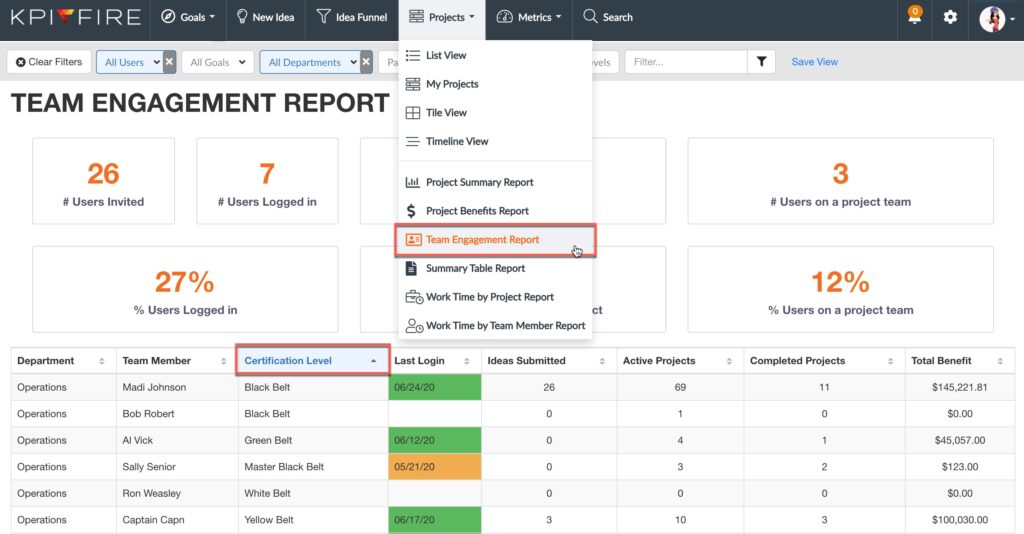The width and height of the screenshot is (1024, 534).
Task: Select team member Sally Senior
Action: click(149, 467)
